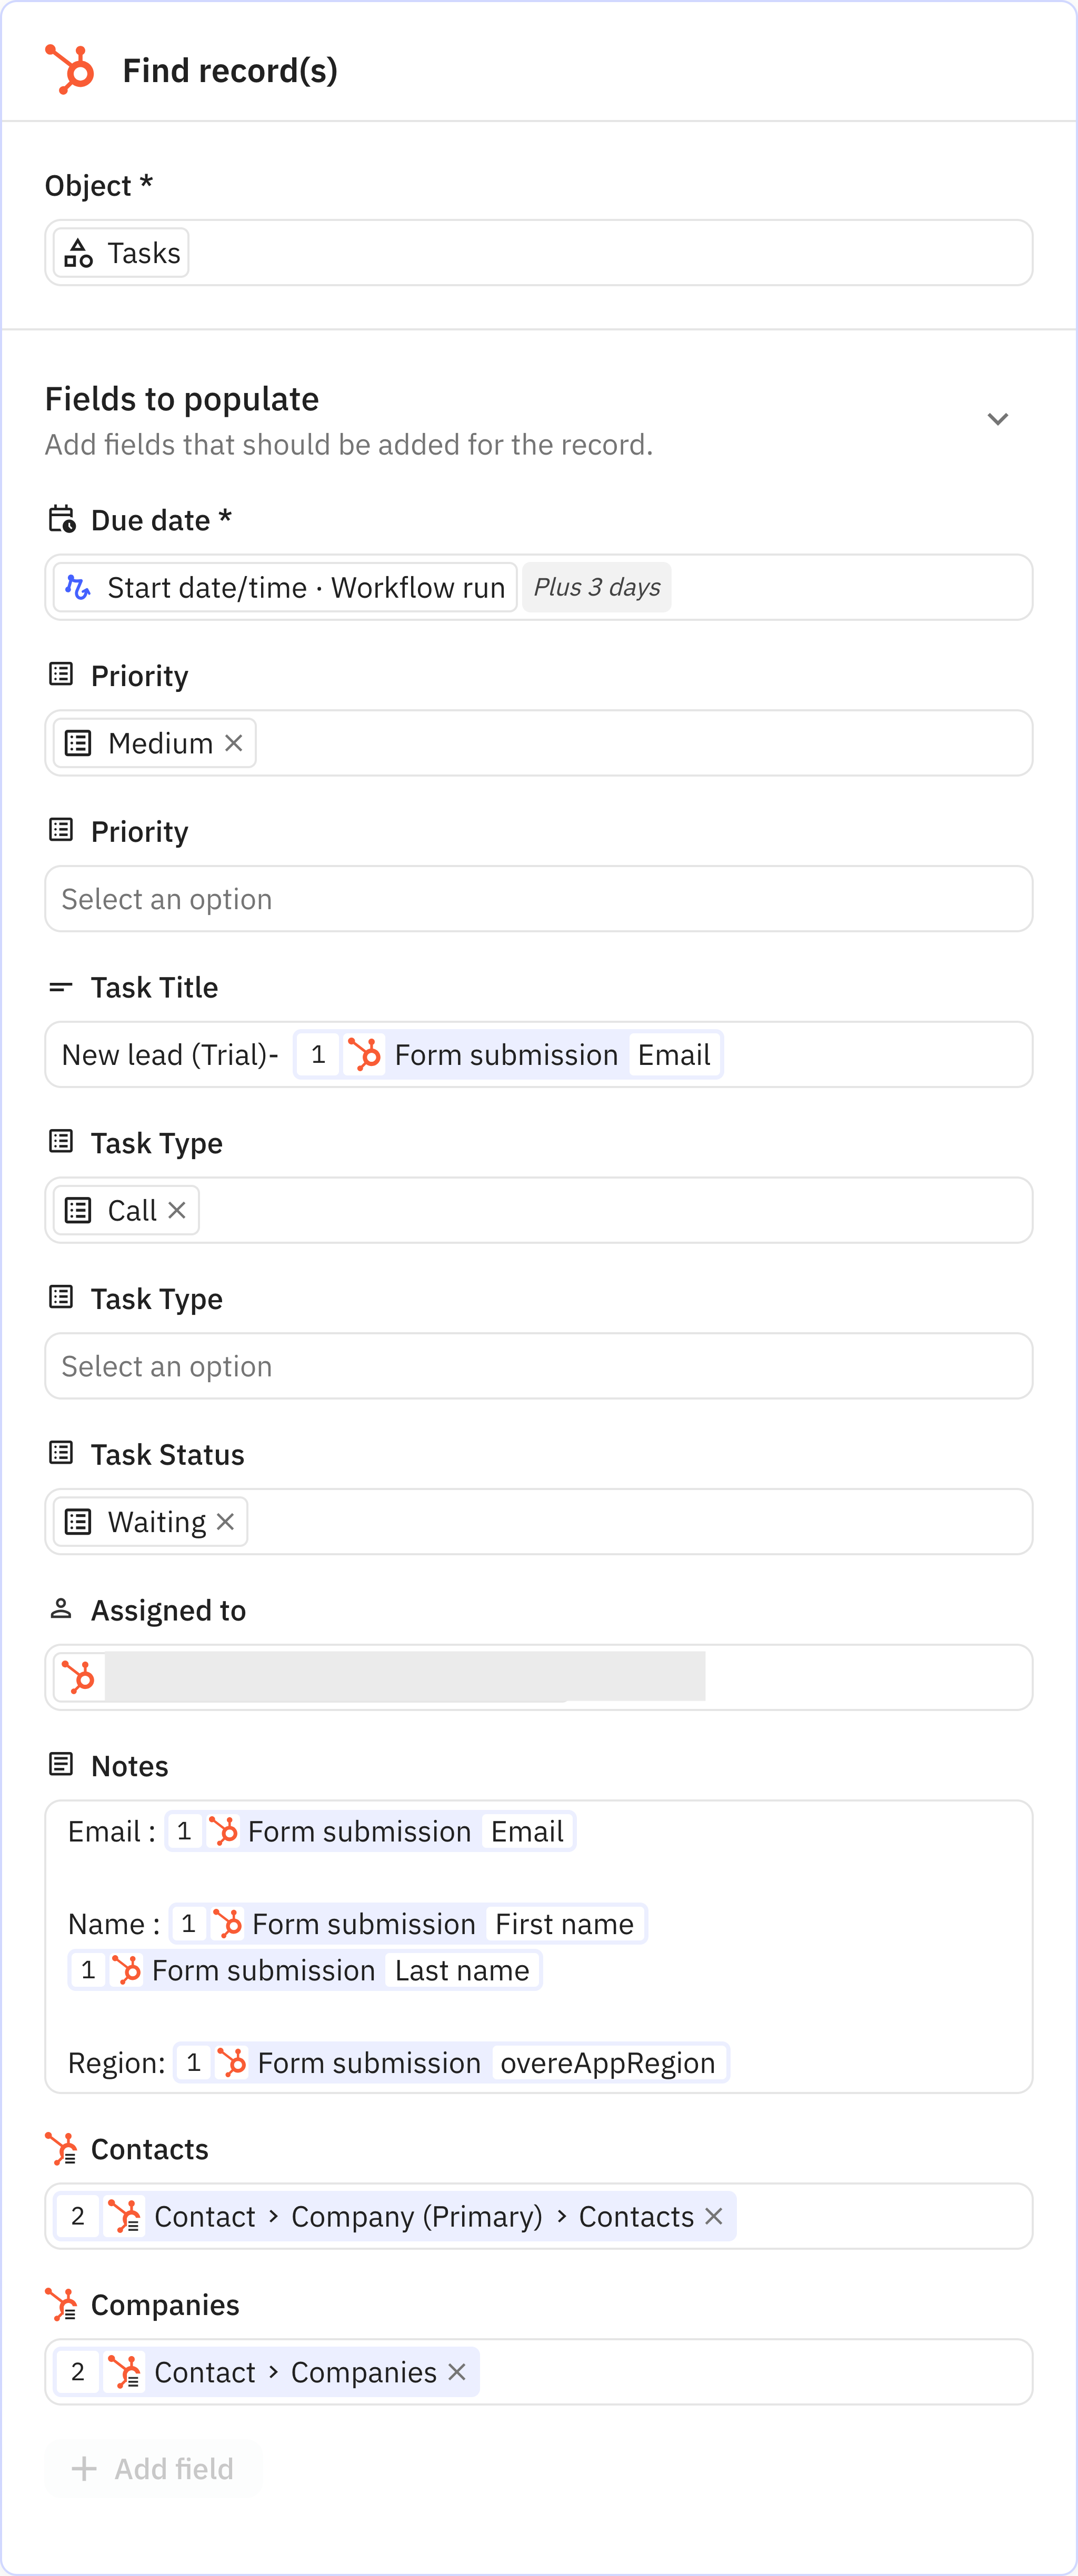This screenshot has width=1078, height=2576.
Task: Click the Plus 3 days modifier
Action: click(596, 587)
